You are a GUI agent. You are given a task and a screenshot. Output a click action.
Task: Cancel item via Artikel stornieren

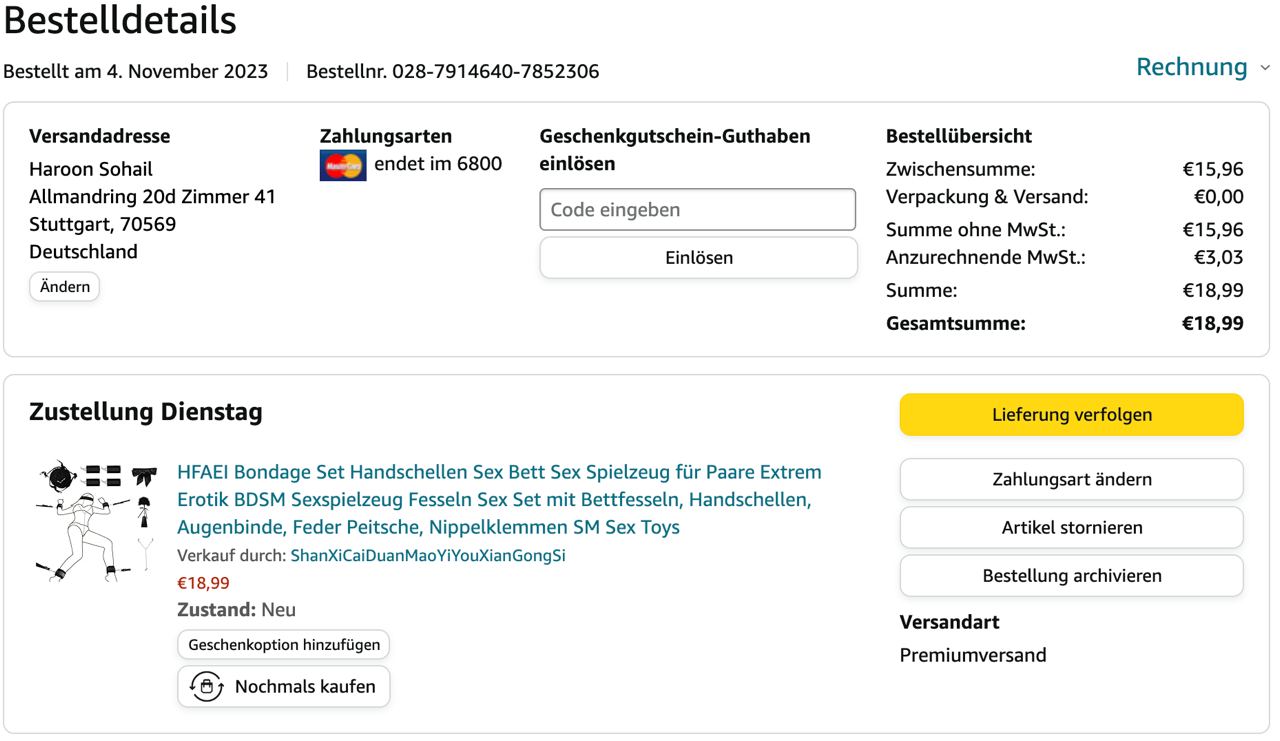[x=1071, y=527]
